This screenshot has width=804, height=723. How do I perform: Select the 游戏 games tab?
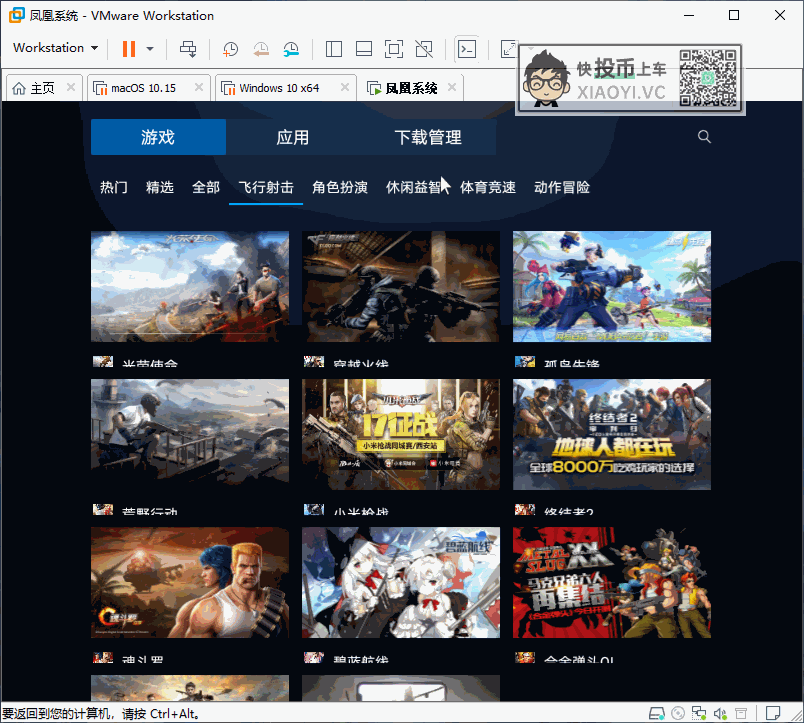click(x=158, y=137)
